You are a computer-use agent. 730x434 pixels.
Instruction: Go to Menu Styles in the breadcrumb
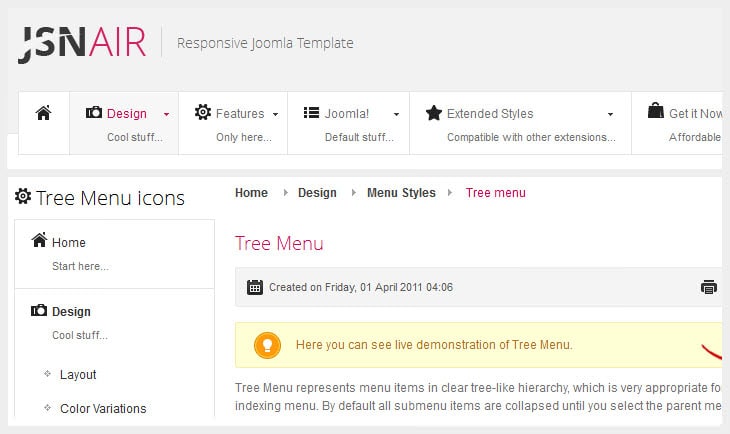point(401,193)
